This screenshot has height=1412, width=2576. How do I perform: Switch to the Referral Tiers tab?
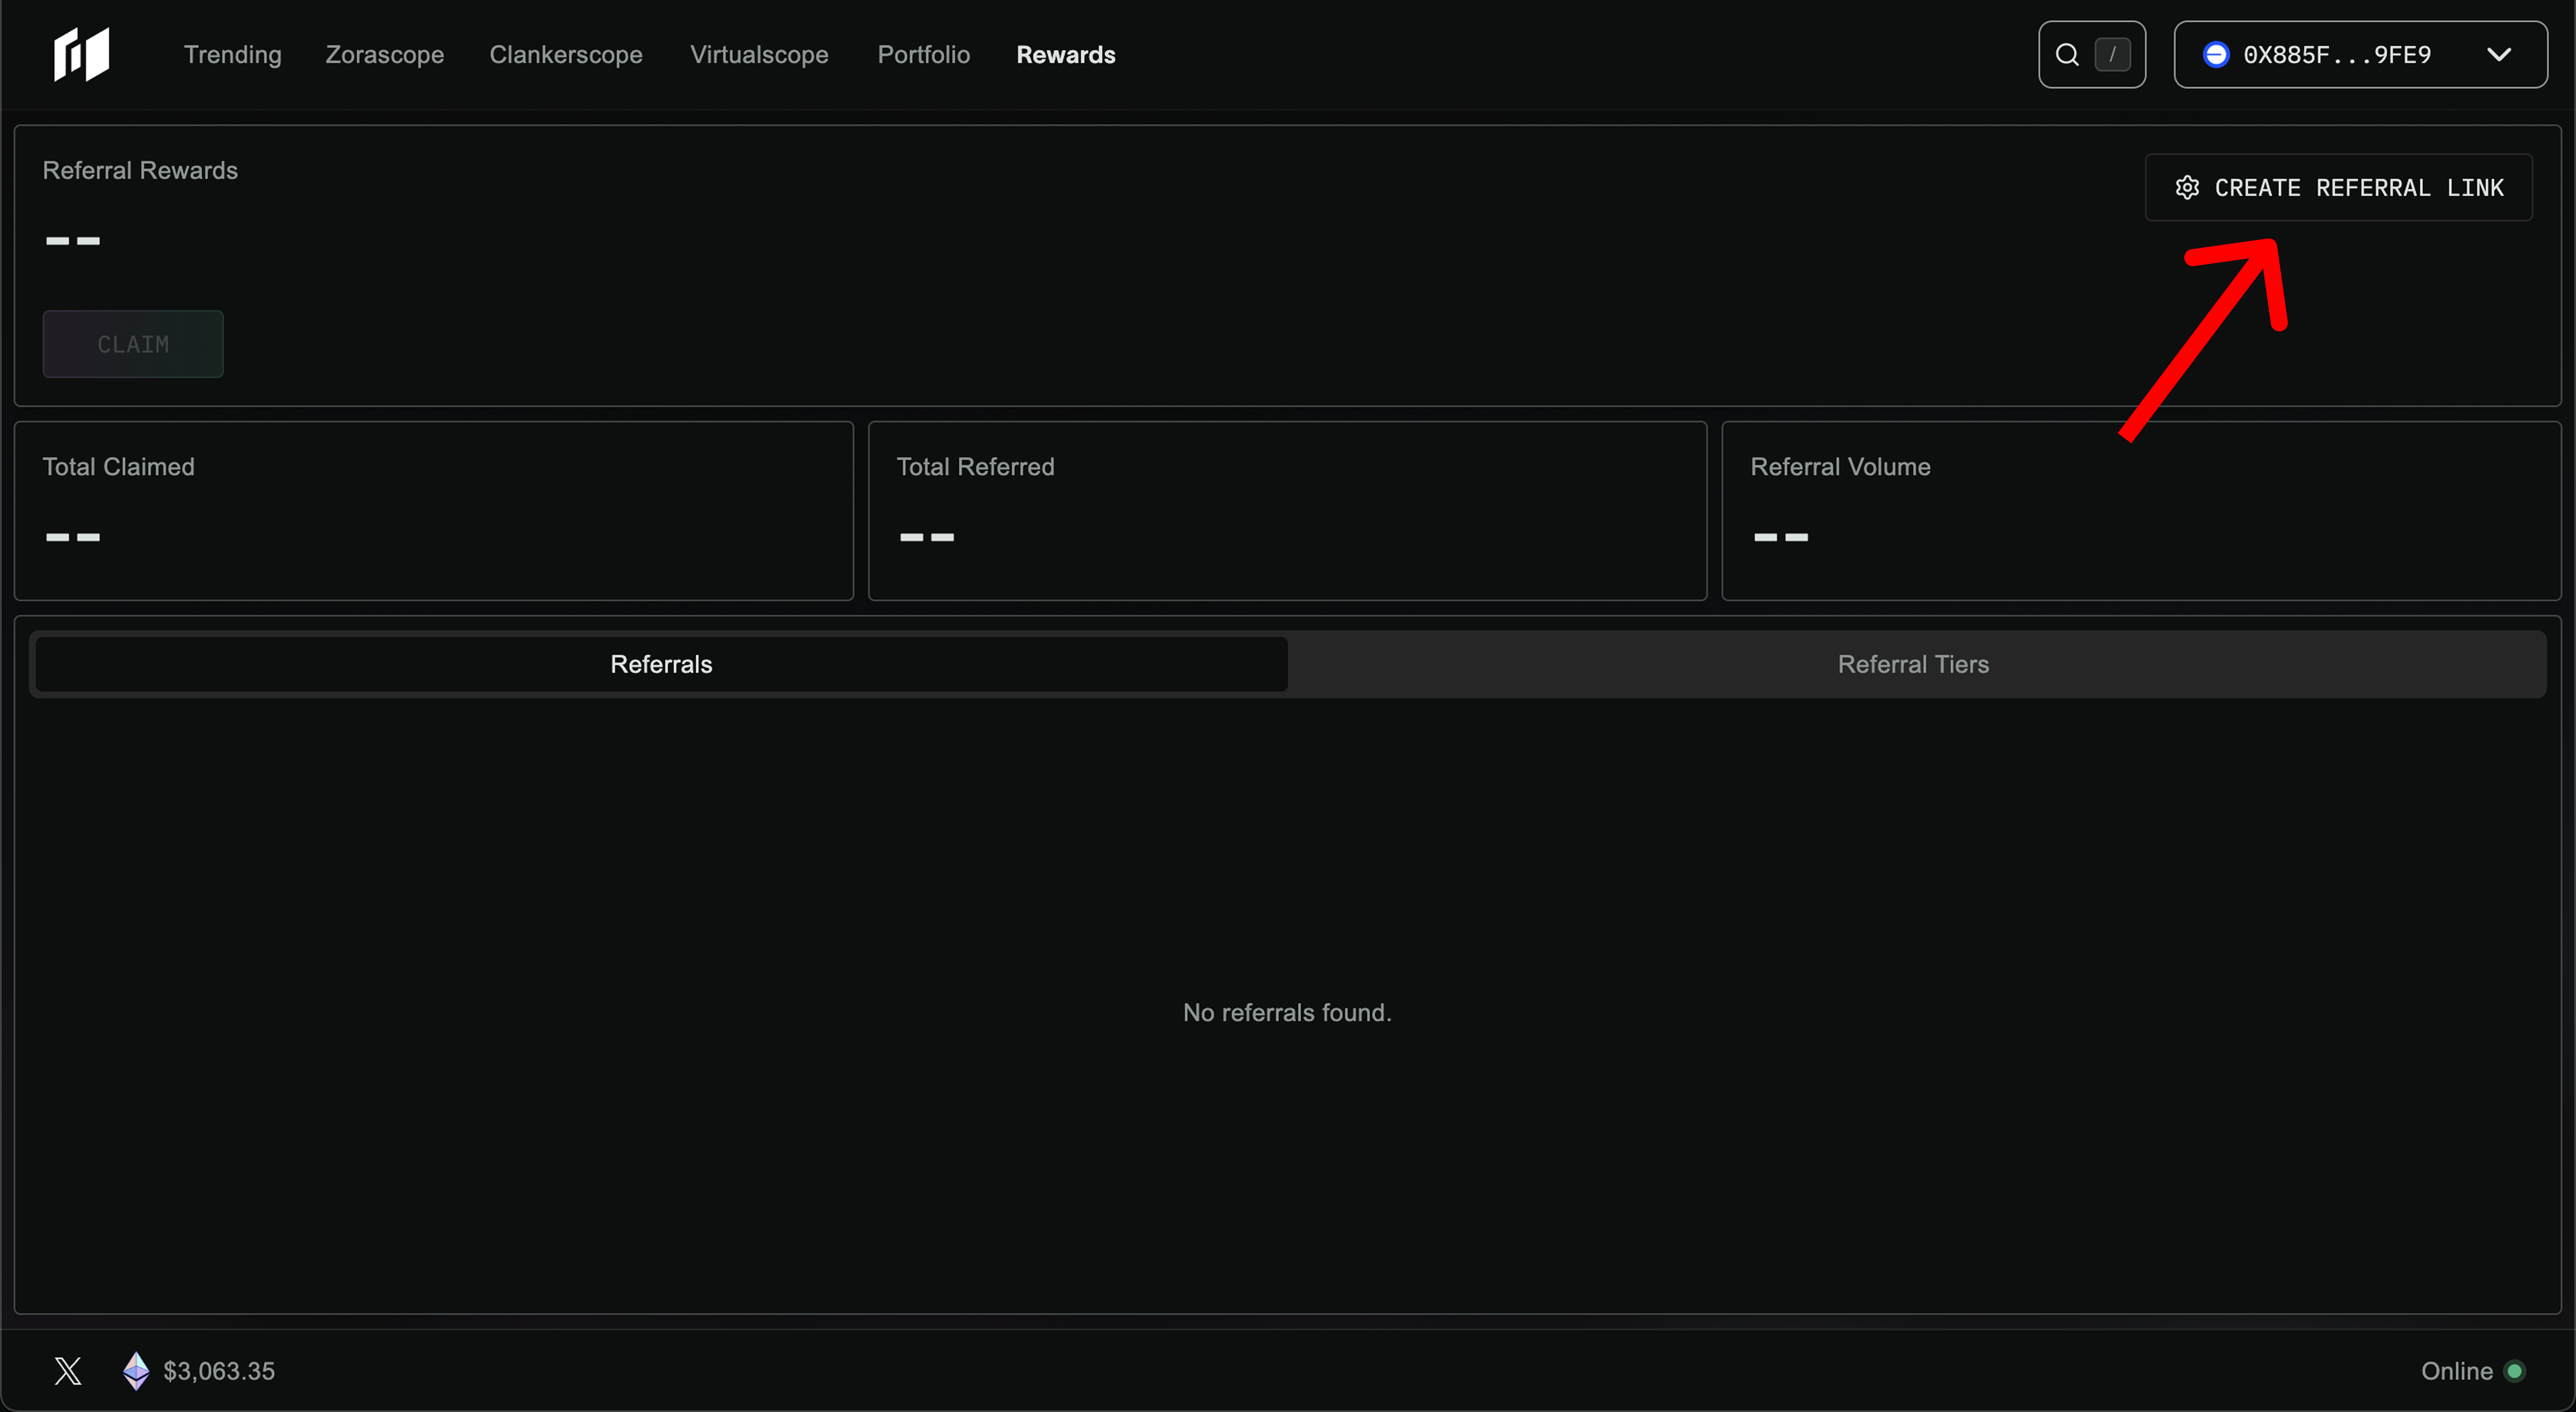click(1912, 664)
